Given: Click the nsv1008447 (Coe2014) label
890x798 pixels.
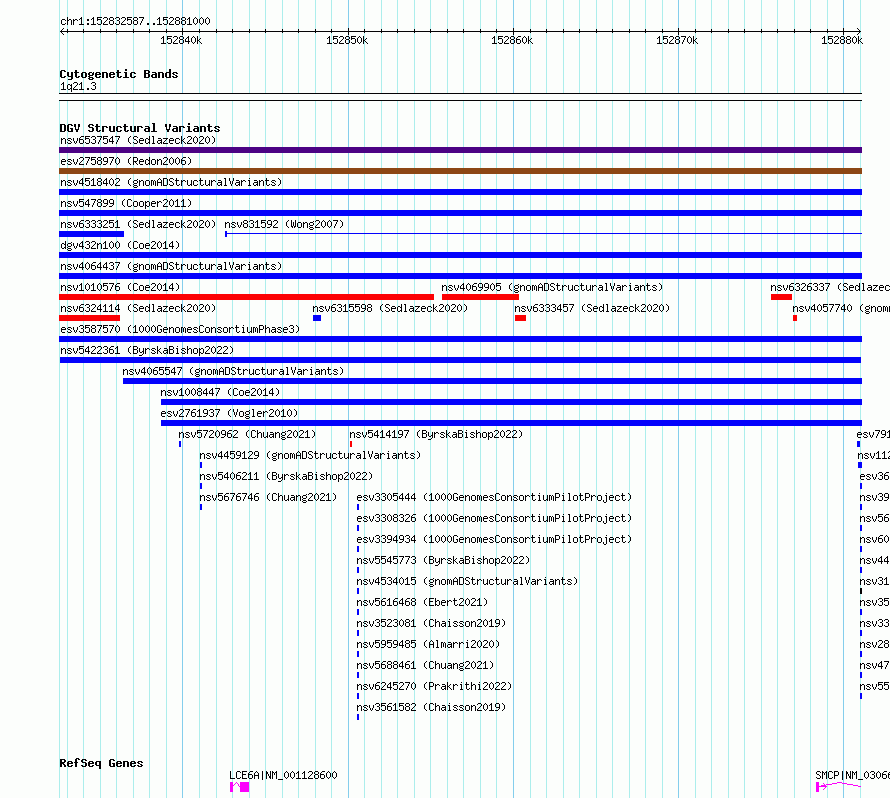Looking at the screenshot, I should tap(220, 392).
